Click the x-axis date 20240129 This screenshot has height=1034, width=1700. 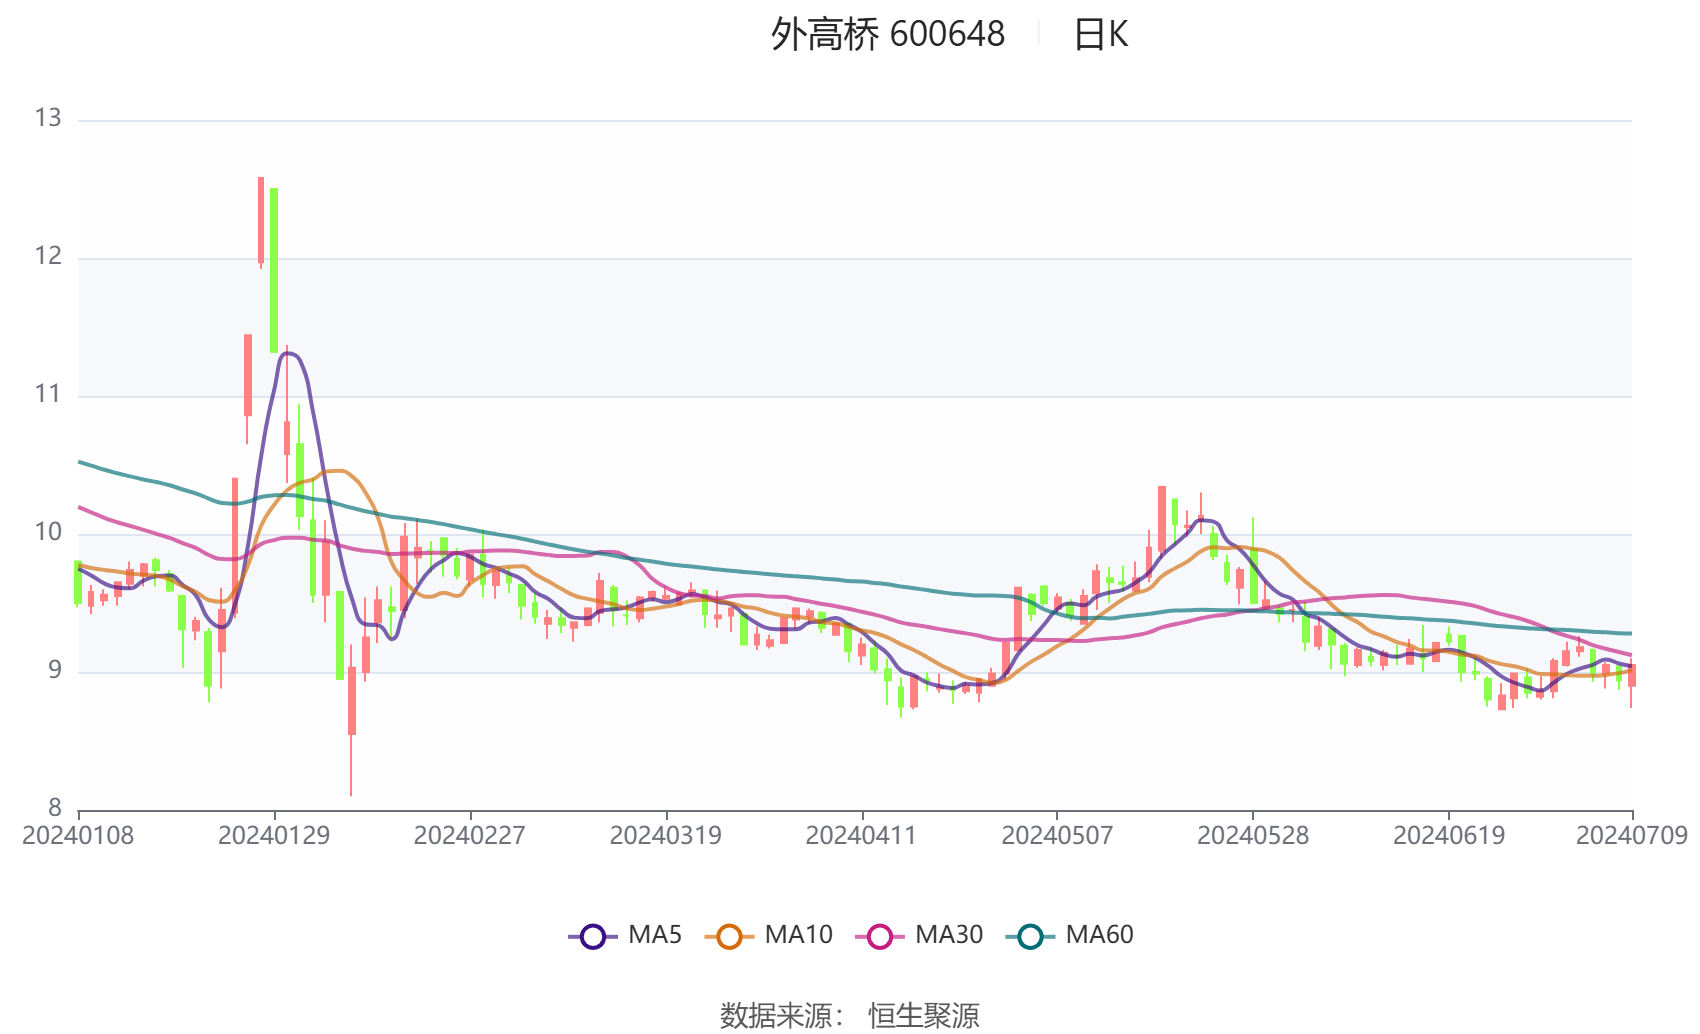pos(274,836)
